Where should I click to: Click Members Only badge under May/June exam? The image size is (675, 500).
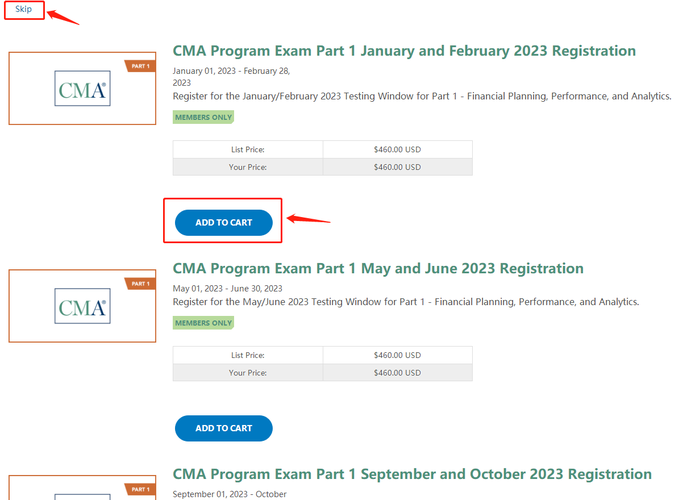[203, 323]
